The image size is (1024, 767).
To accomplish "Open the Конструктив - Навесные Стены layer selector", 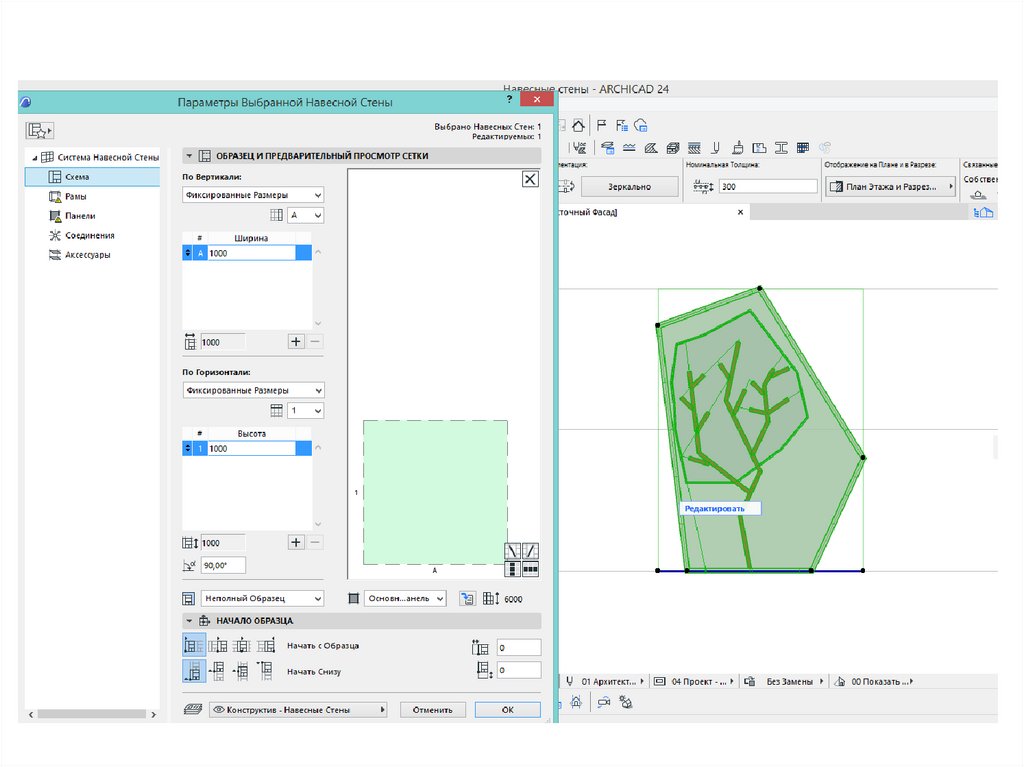I will click(297, 709).
